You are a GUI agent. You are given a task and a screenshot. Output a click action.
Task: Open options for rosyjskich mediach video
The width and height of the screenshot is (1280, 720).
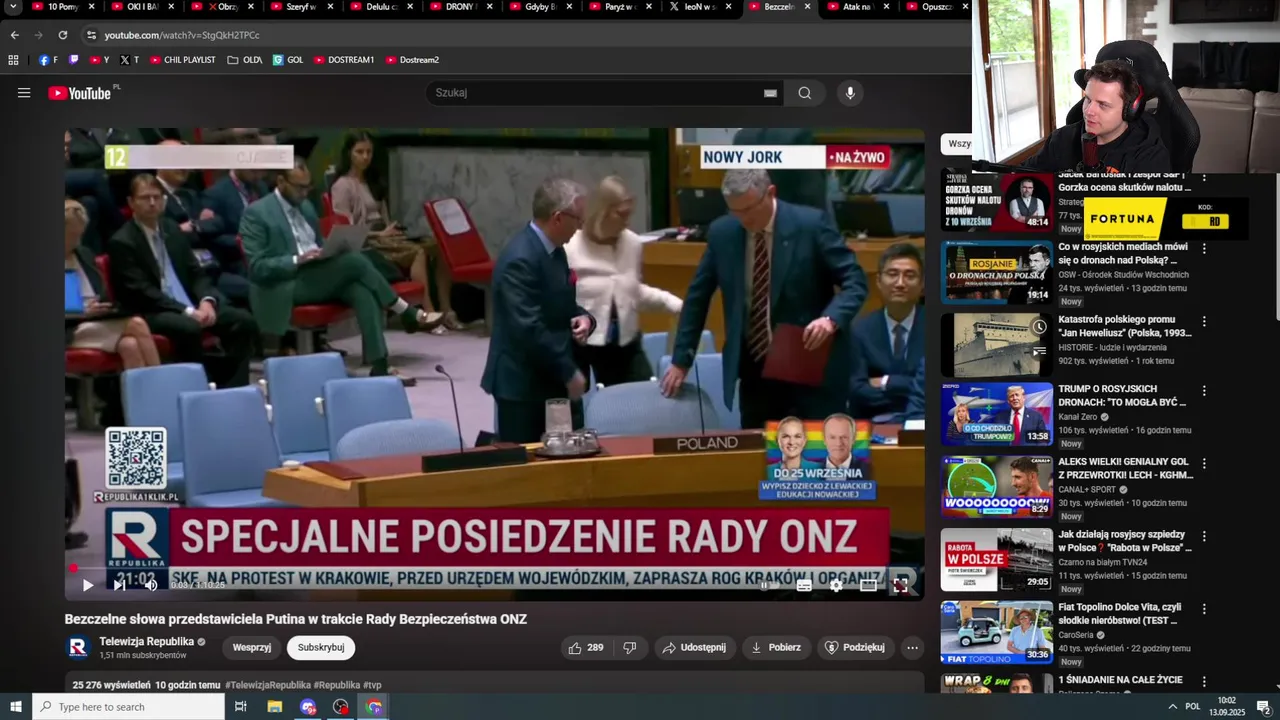click(1204, 248)
